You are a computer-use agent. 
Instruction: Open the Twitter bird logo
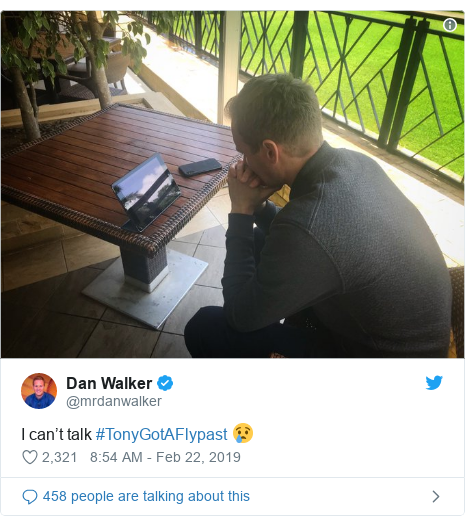point(434,383)
